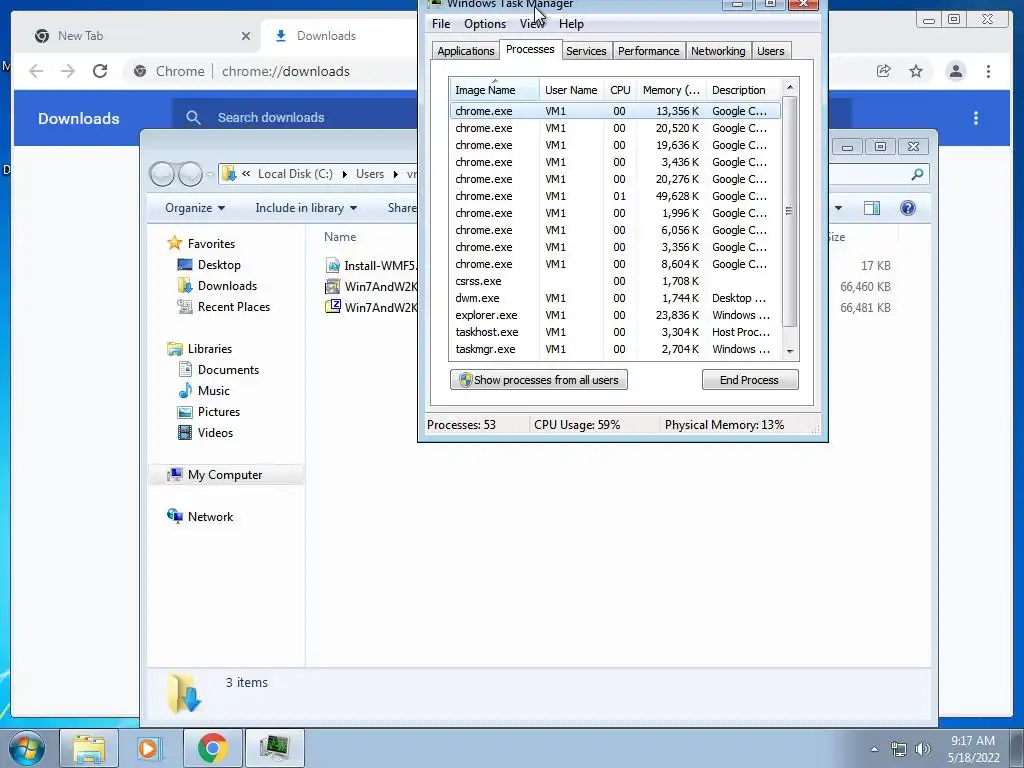Show hidden tray icons arrow
The width and height of the screenshot is (1024, 768).
[874, 749]
